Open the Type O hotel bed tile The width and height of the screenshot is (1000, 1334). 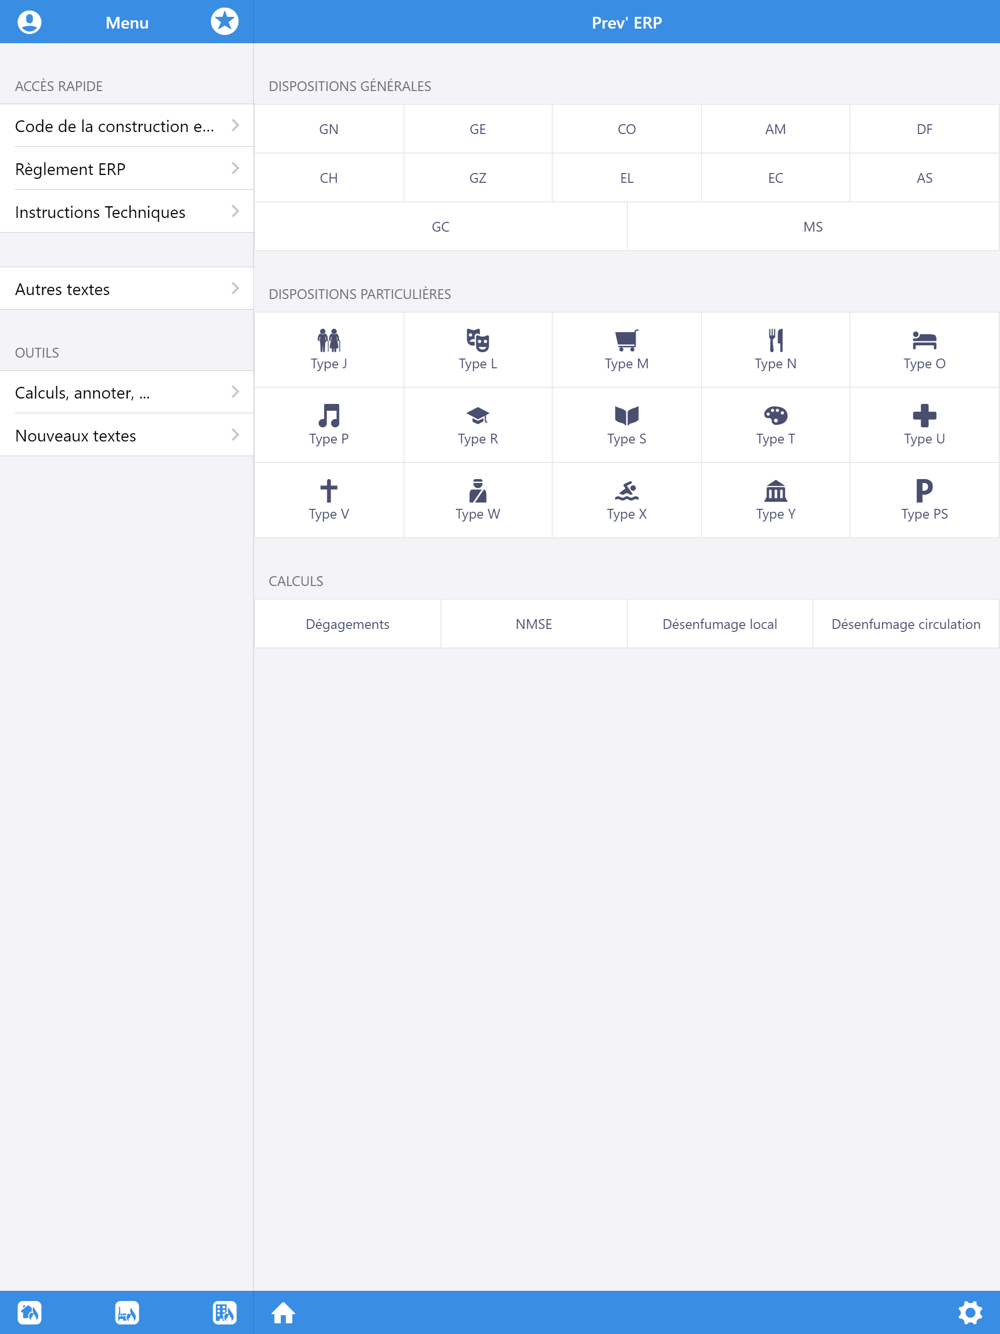[925, 350]
